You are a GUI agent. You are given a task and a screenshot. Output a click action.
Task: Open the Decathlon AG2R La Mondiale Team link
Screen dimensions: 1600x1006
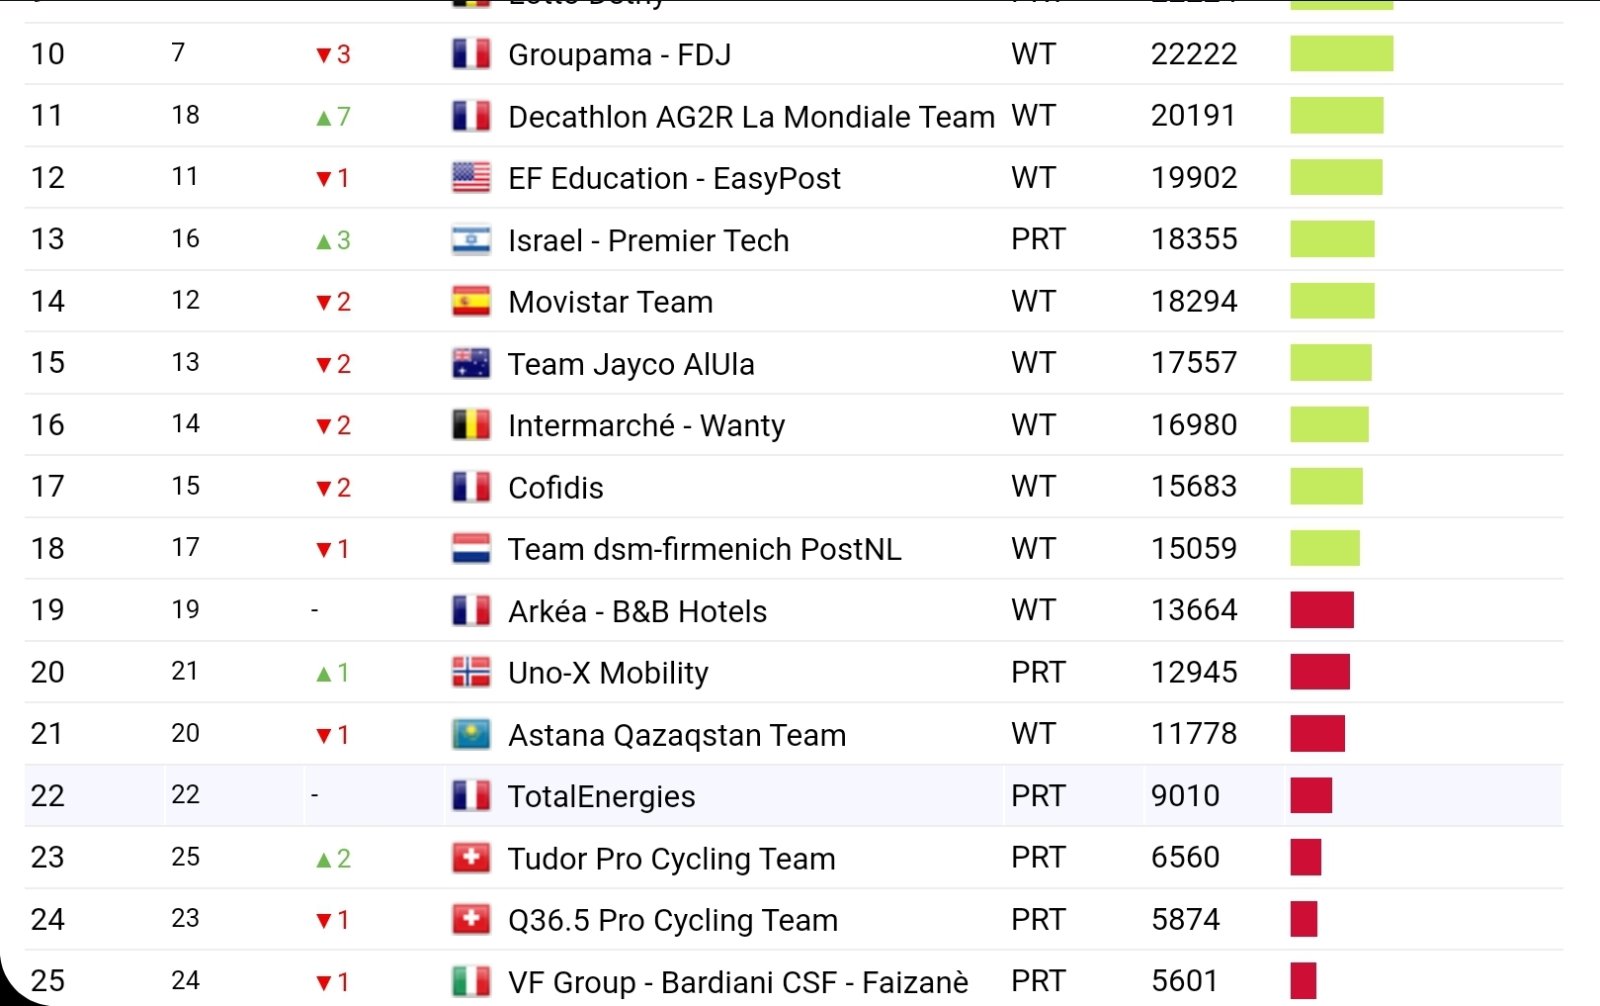pos(751,117)
